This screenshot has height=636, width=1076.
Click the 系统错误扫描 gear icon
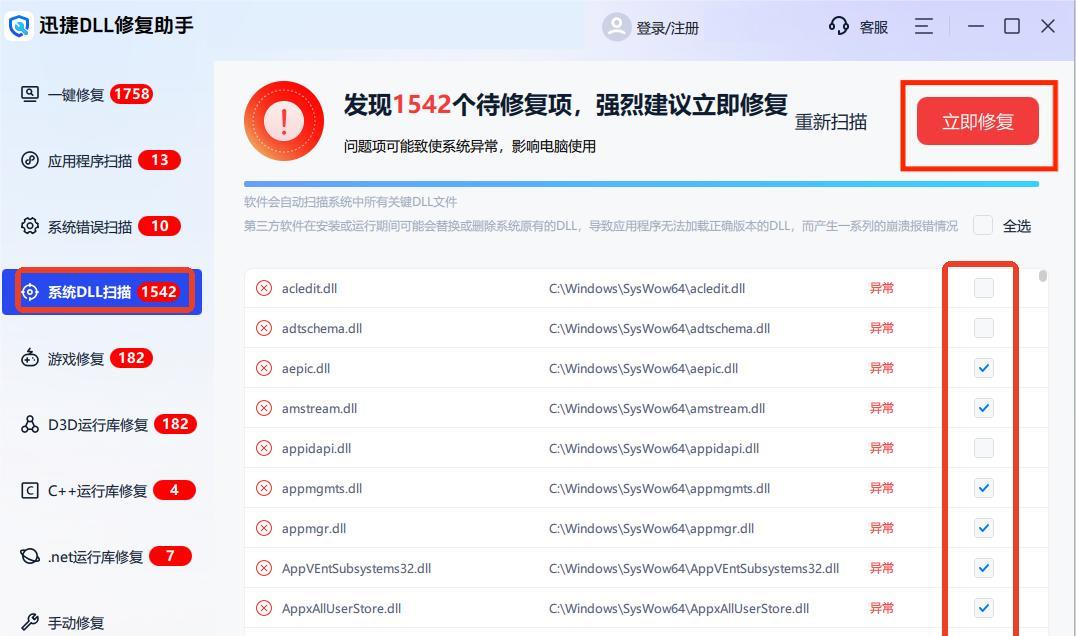pyautogui.click(x=30, y=226)
